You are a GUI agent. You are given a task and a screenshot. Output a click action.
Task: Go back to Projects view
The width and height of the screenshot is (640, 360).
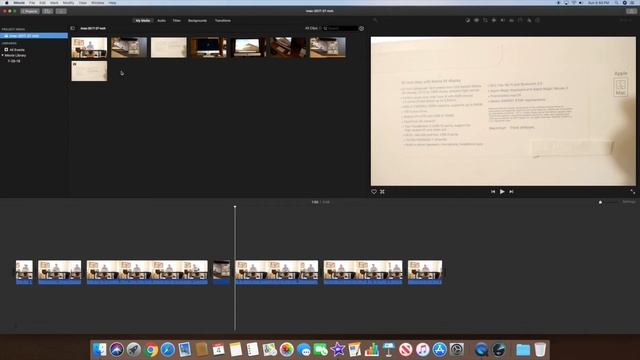tap(30, 11)
